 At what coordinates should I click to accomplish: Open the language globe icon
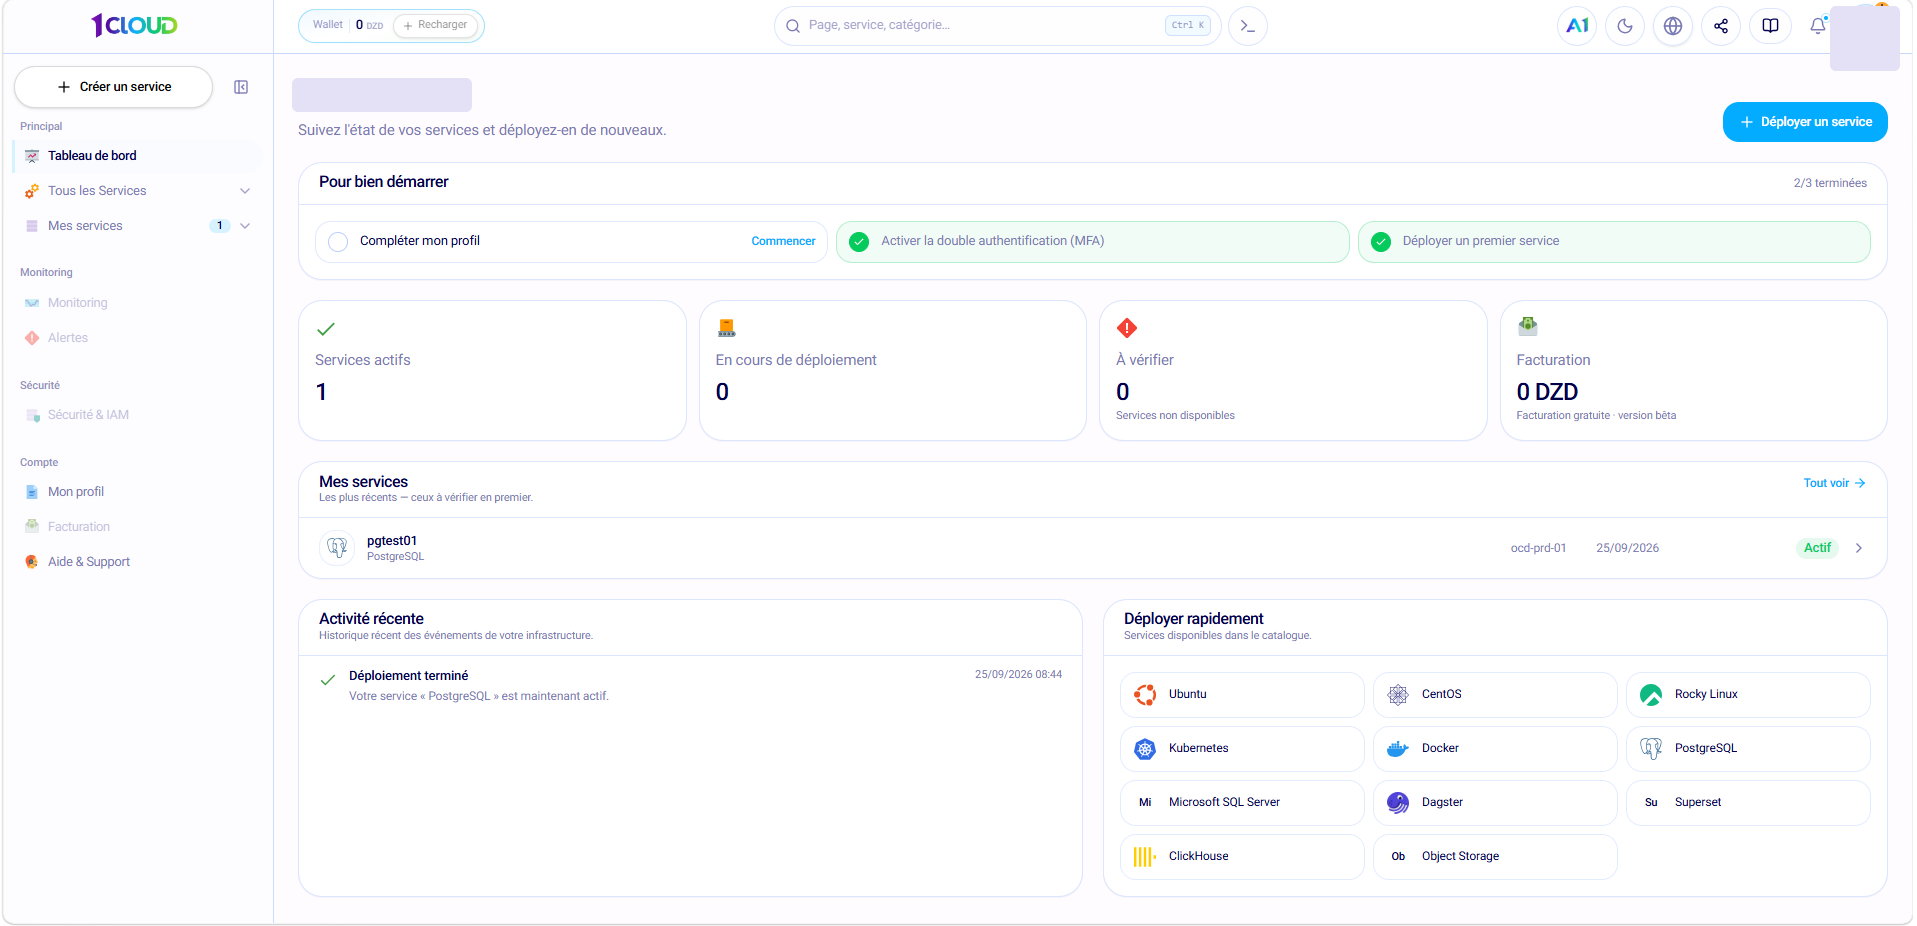[1673, 26]
